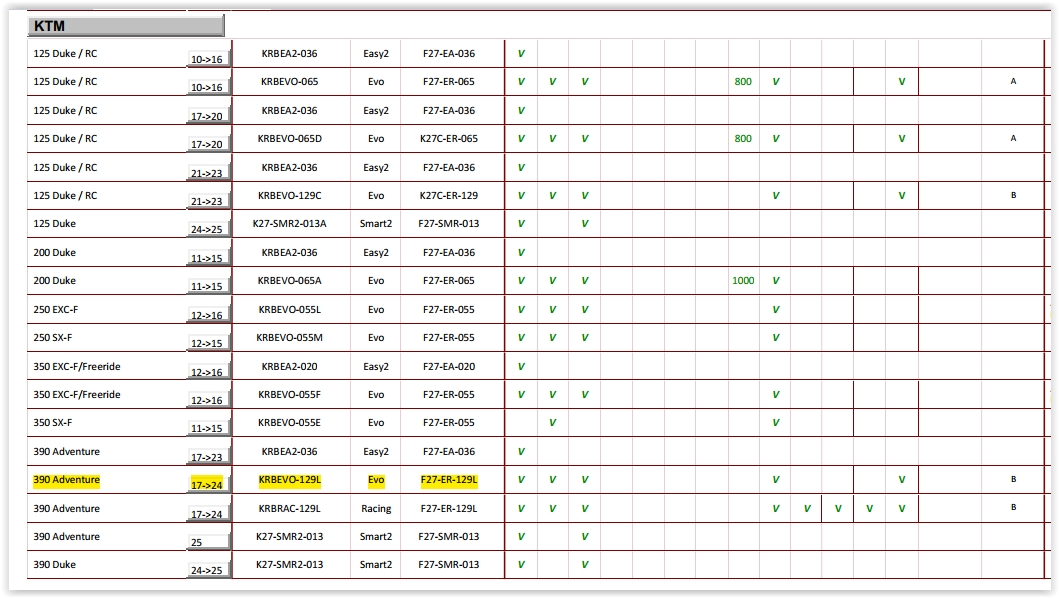Select the KRBEVO-055E part code cell

point(290,423)
